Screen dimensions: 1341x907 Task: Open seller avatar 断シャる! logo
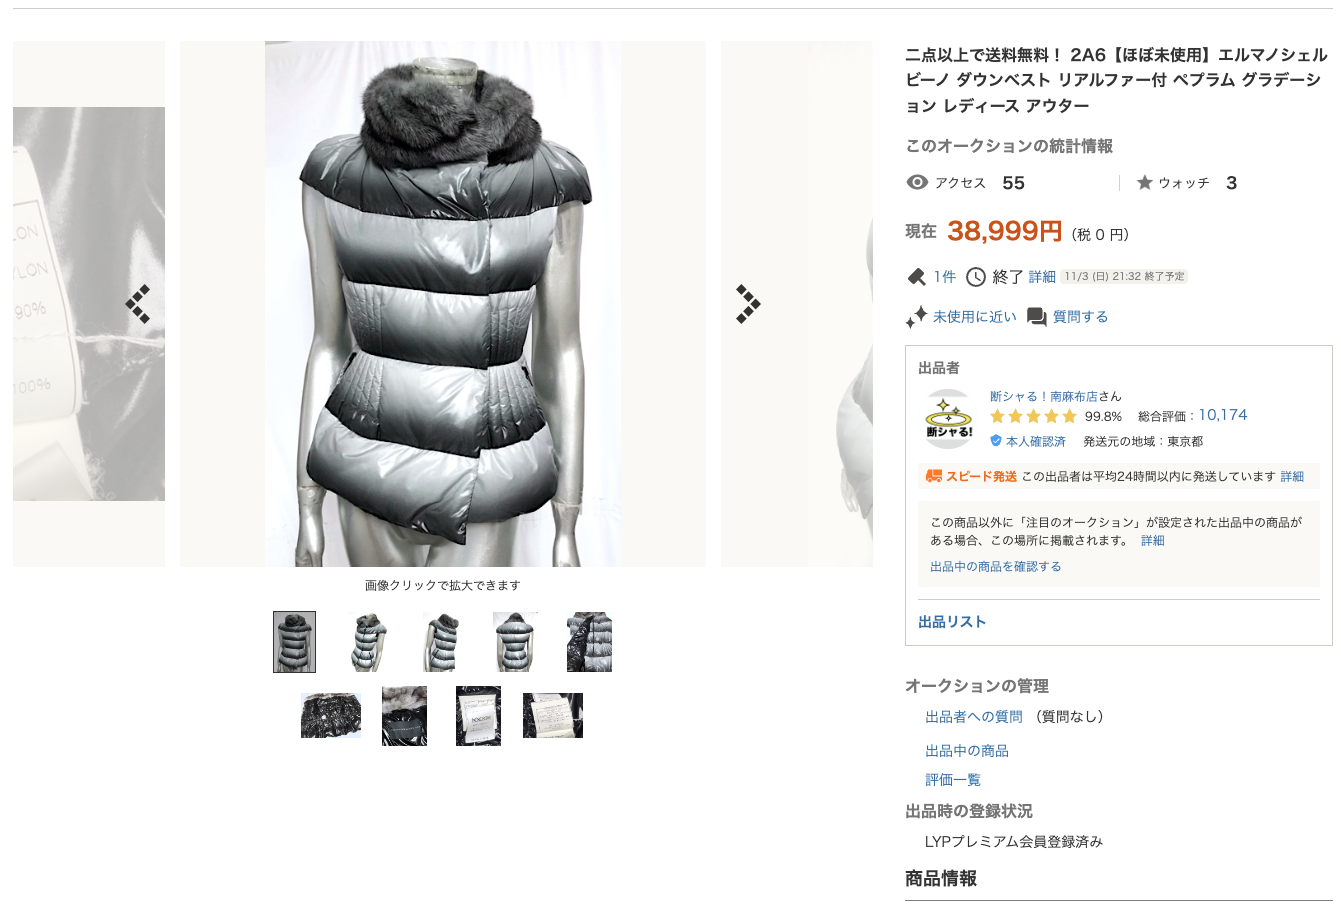point(949,419)
